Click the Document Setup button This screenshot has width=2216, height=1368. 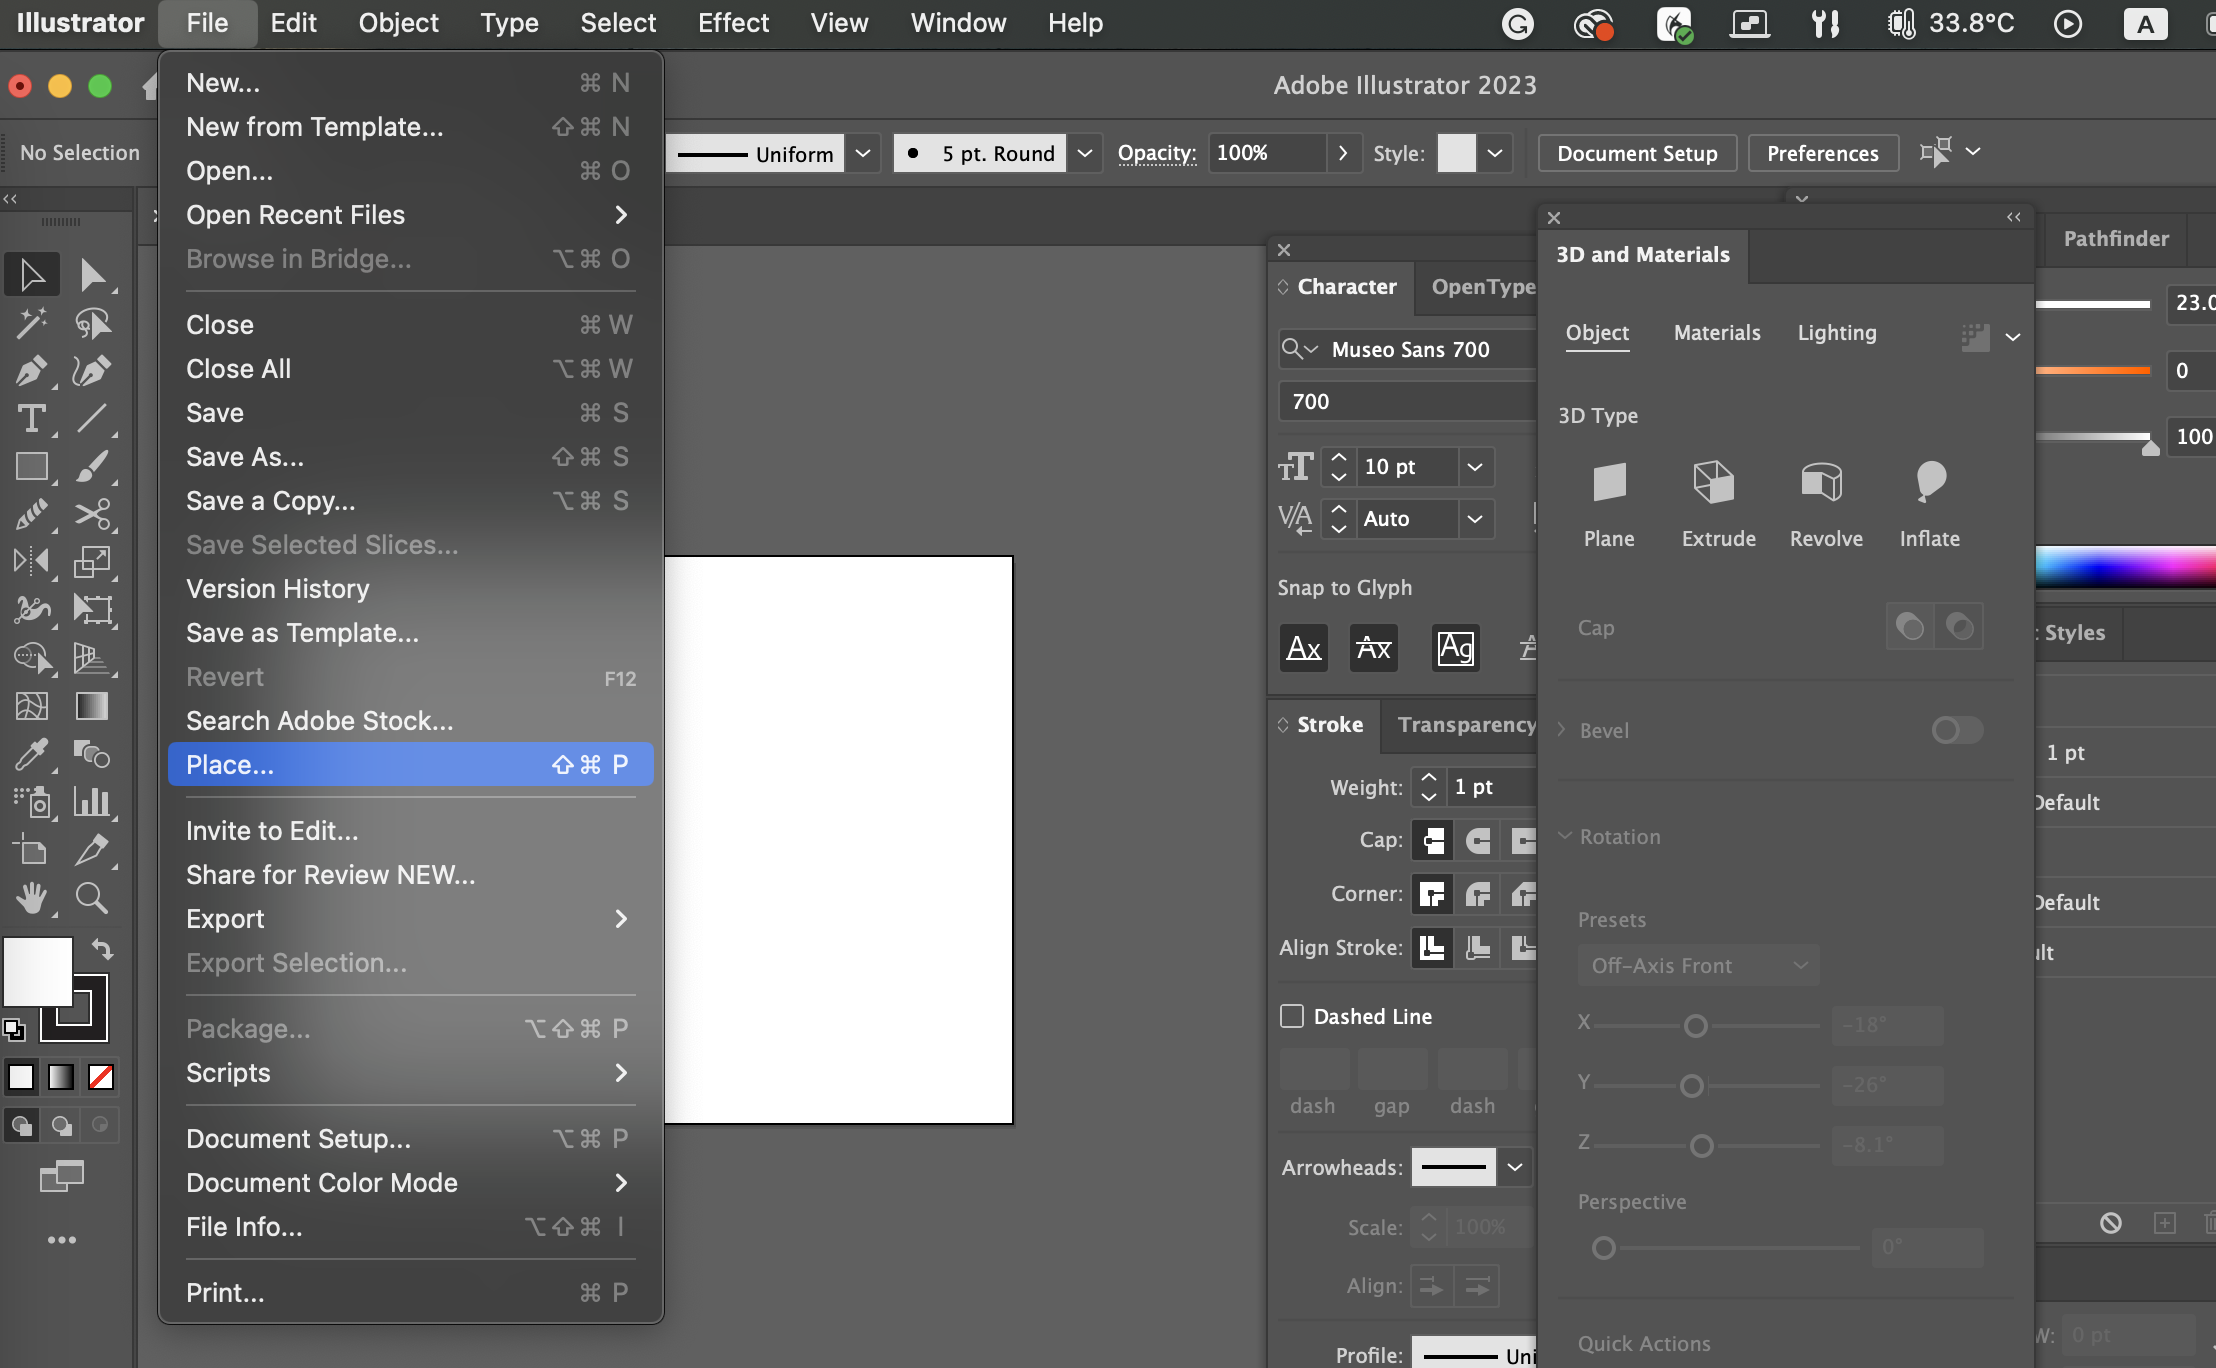[1636, 153]
